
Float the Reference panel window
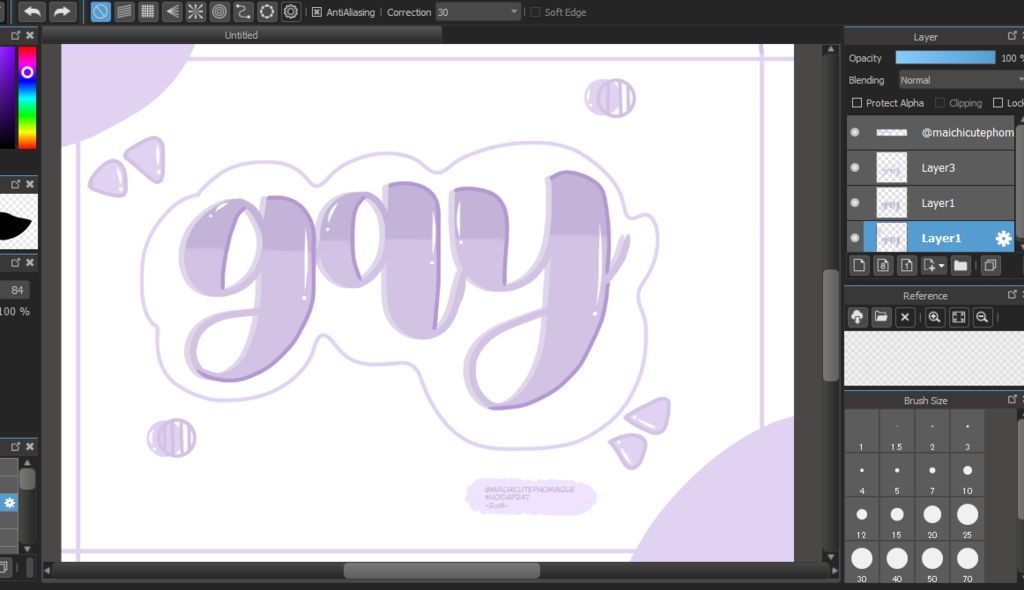1012,294
